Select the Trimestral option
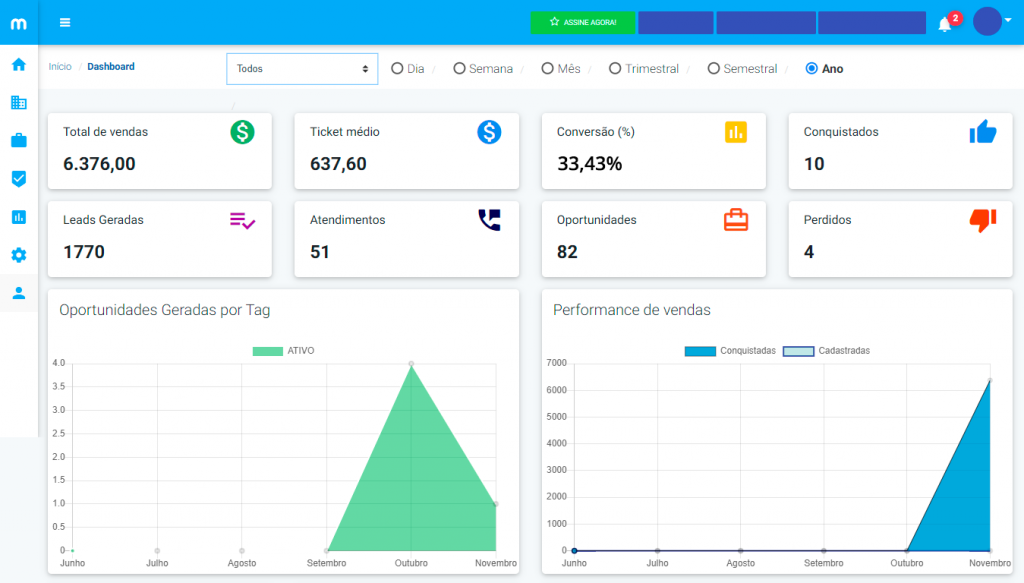This screenshot has width=1024, height=583. click(617, 69)
